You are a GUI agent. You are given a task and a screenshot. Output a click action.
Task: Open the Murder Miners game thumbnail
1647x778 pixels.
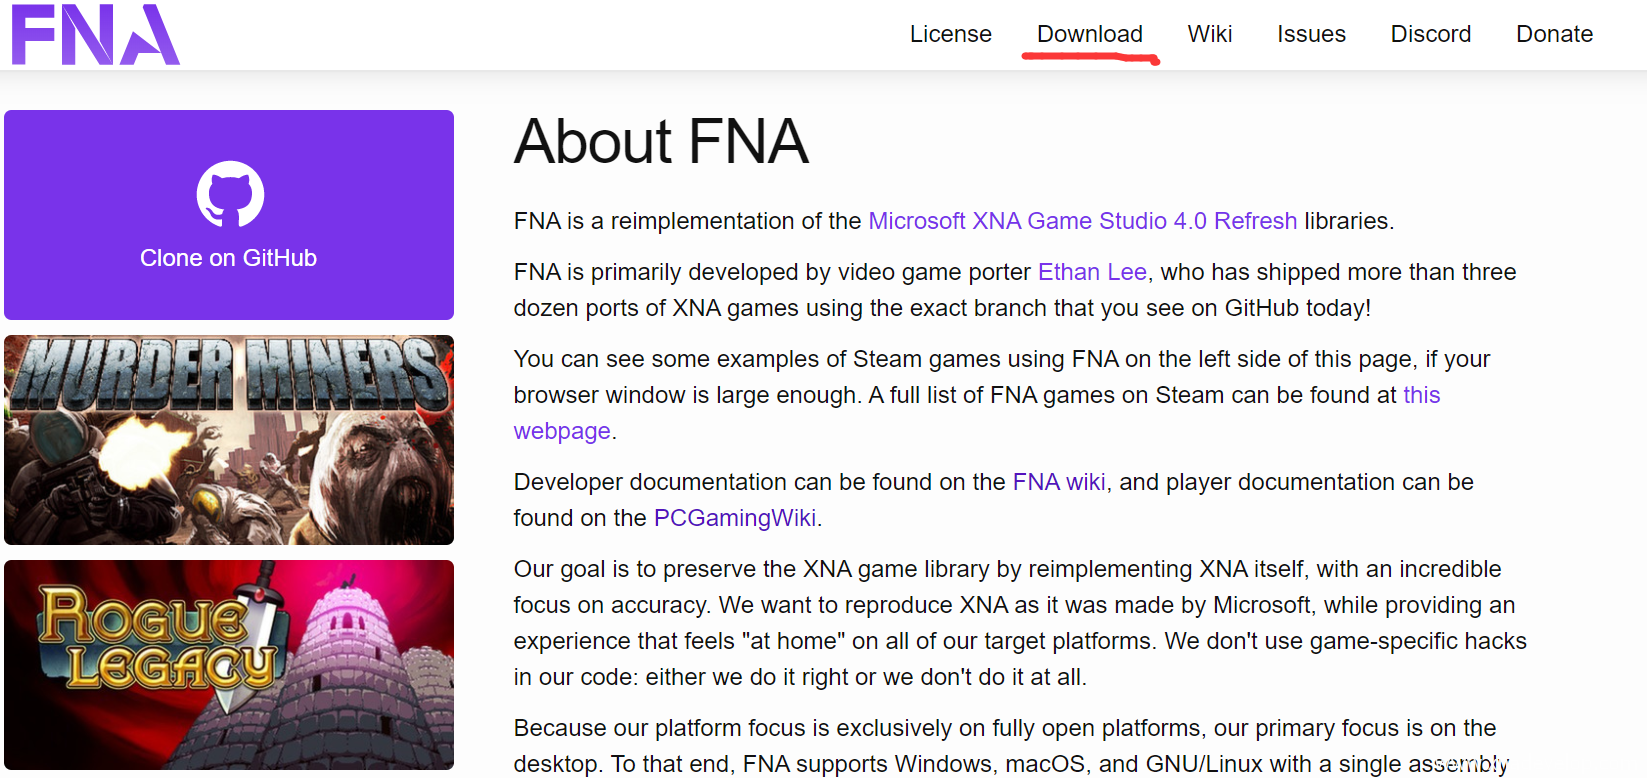(229, 440)
